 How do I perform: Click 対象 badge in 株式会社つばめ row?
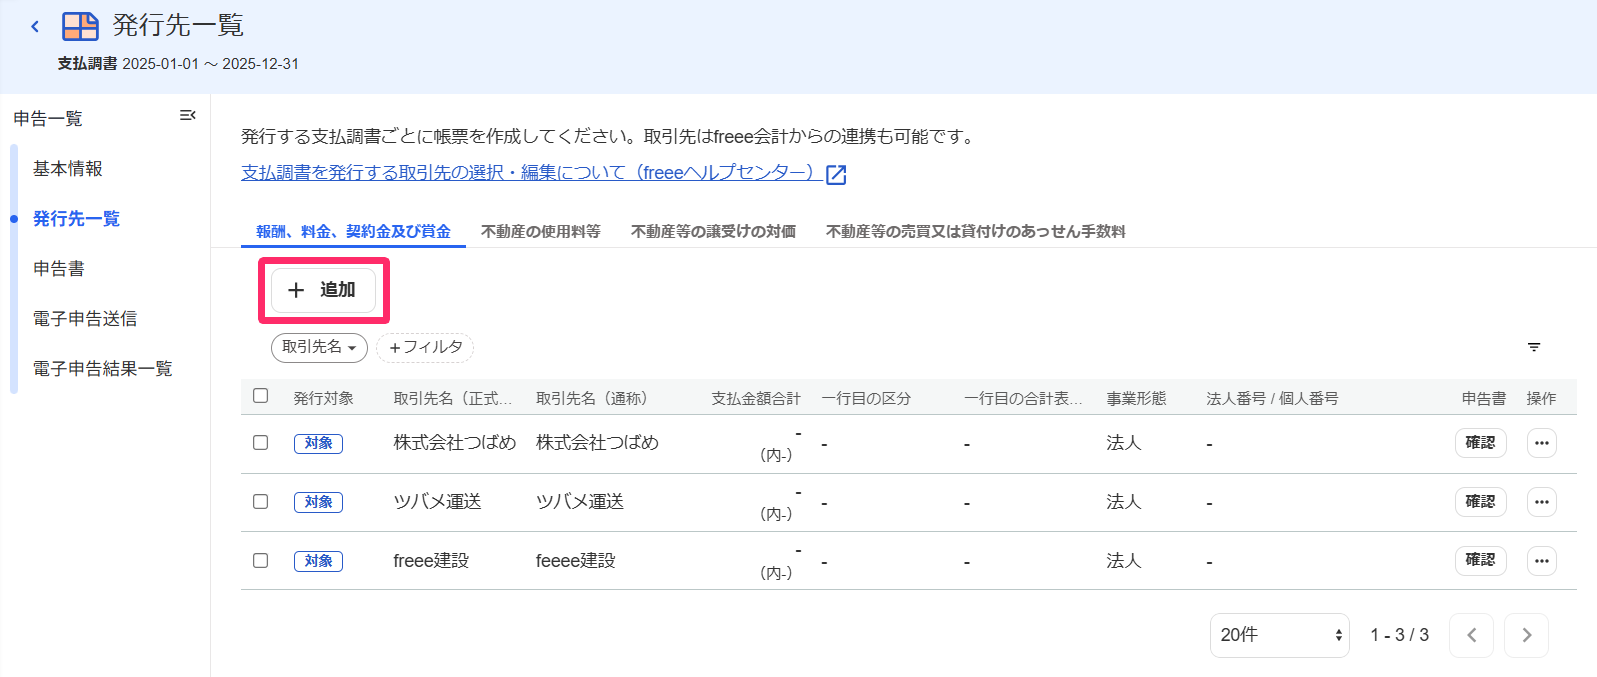(318, 443)
